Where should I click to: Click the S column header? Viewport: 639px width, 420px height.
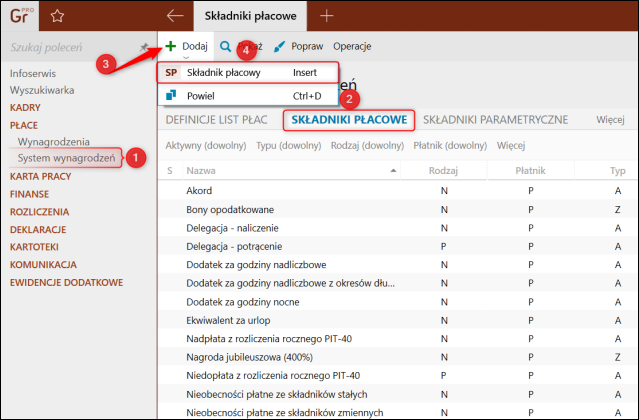(x=170, y=171)
